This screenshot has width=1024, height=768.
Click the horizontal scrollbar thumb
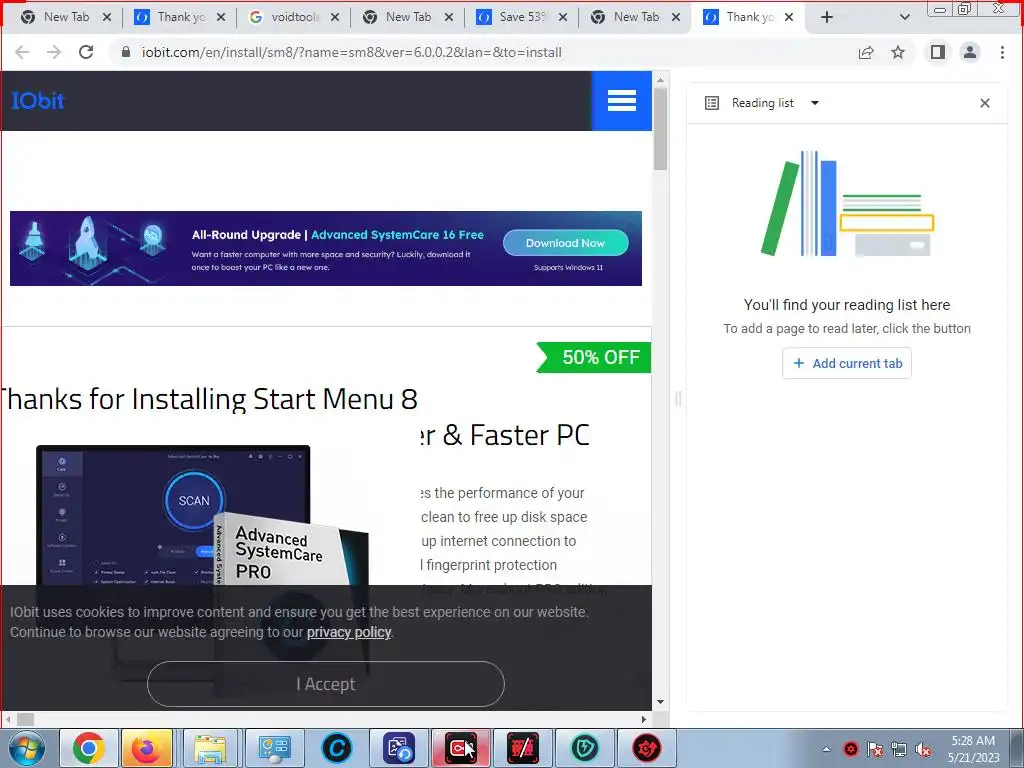(25, 719)
